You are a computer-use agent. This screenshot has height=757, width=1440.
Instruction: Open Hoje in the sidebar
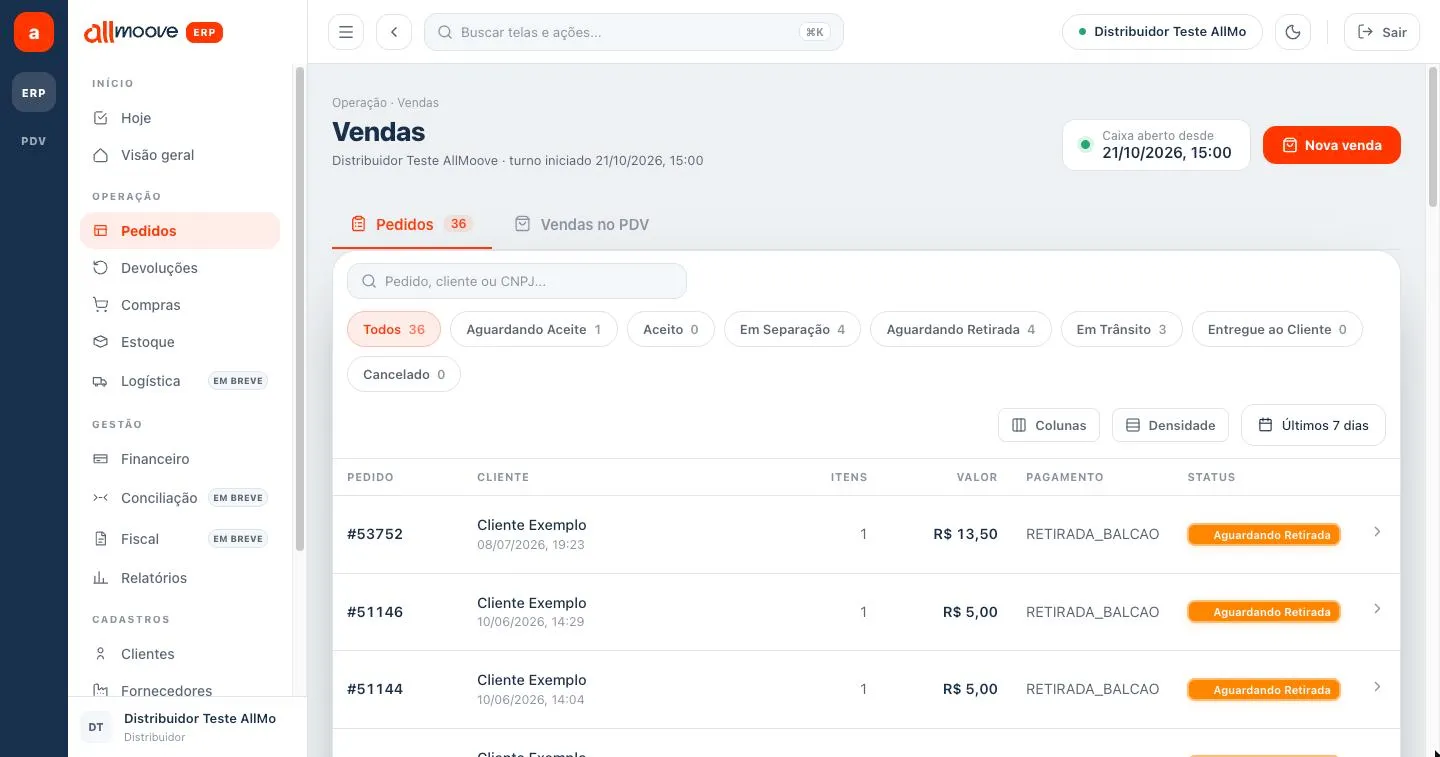(x=180, y=118)
